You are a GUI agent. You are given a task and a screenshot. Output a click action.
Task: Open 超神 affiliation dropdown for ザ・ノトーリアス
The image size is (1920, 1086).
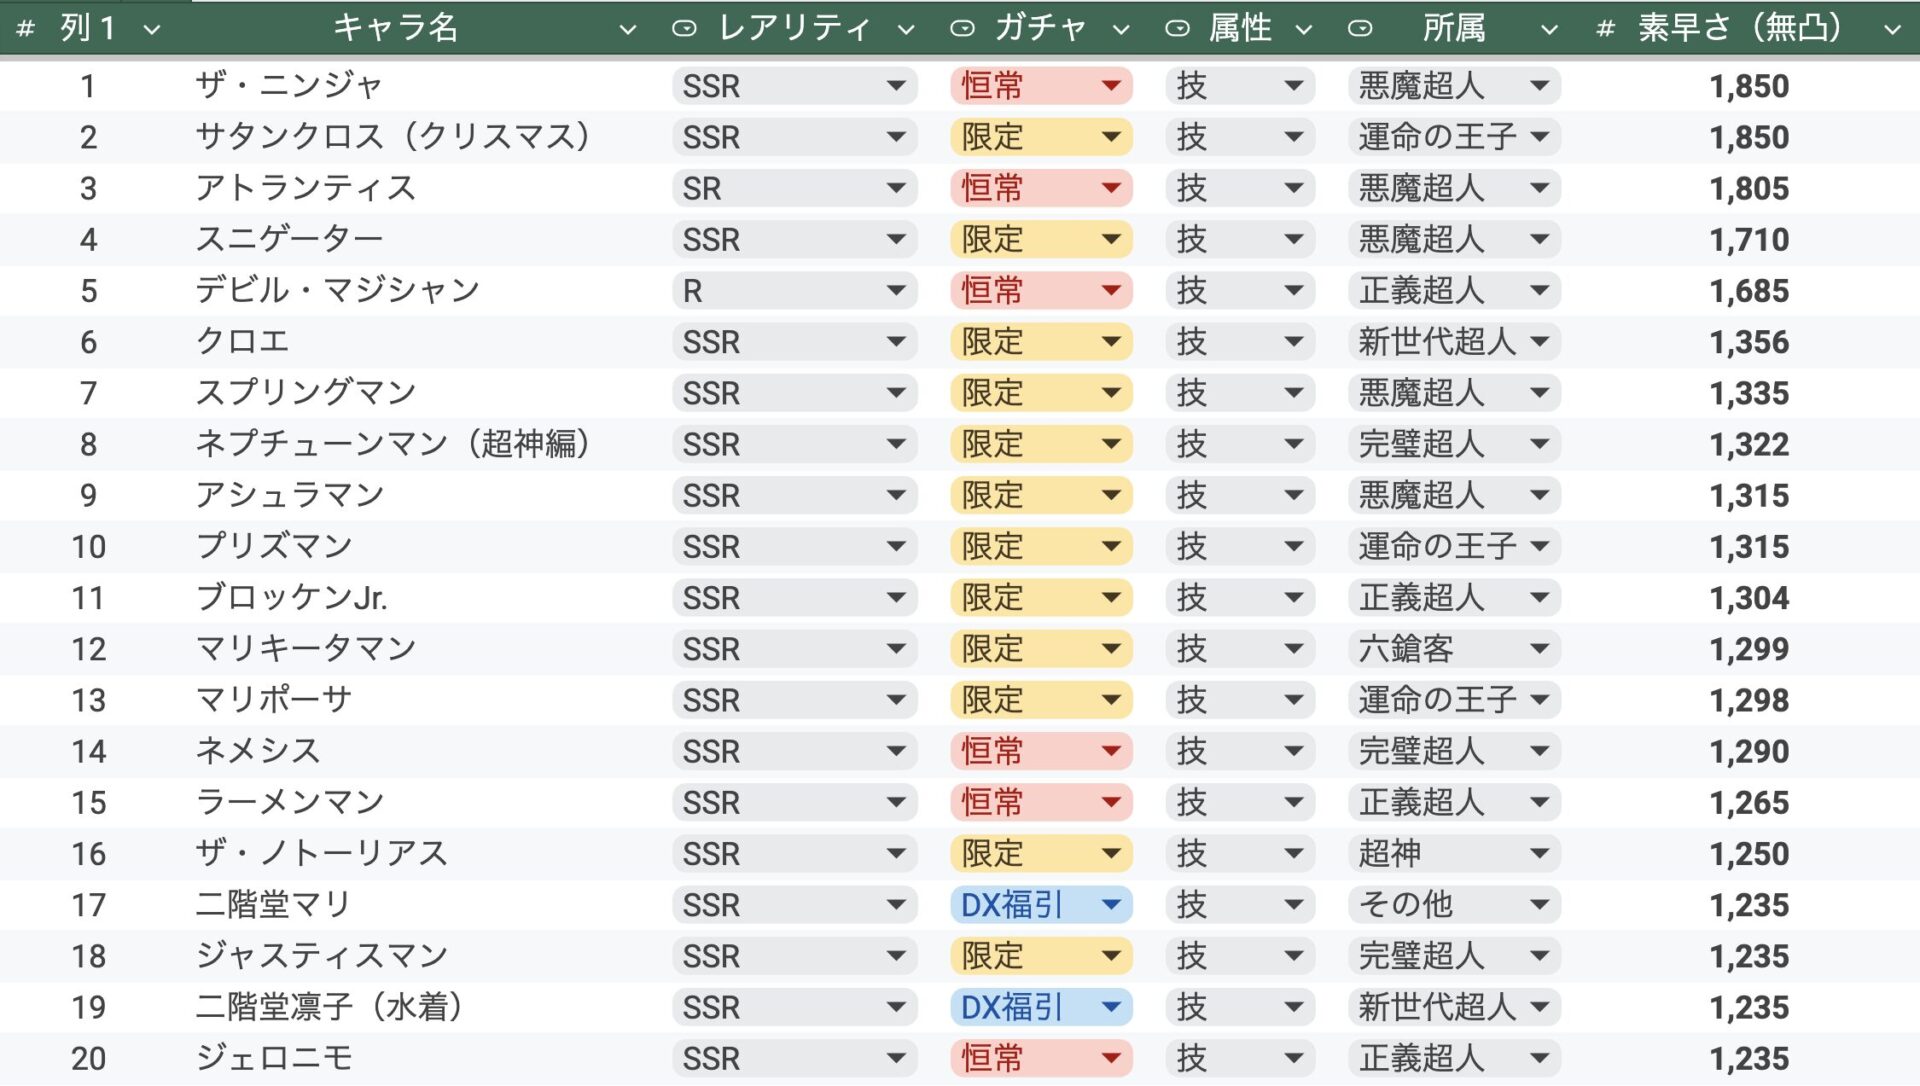[1540, 854]
